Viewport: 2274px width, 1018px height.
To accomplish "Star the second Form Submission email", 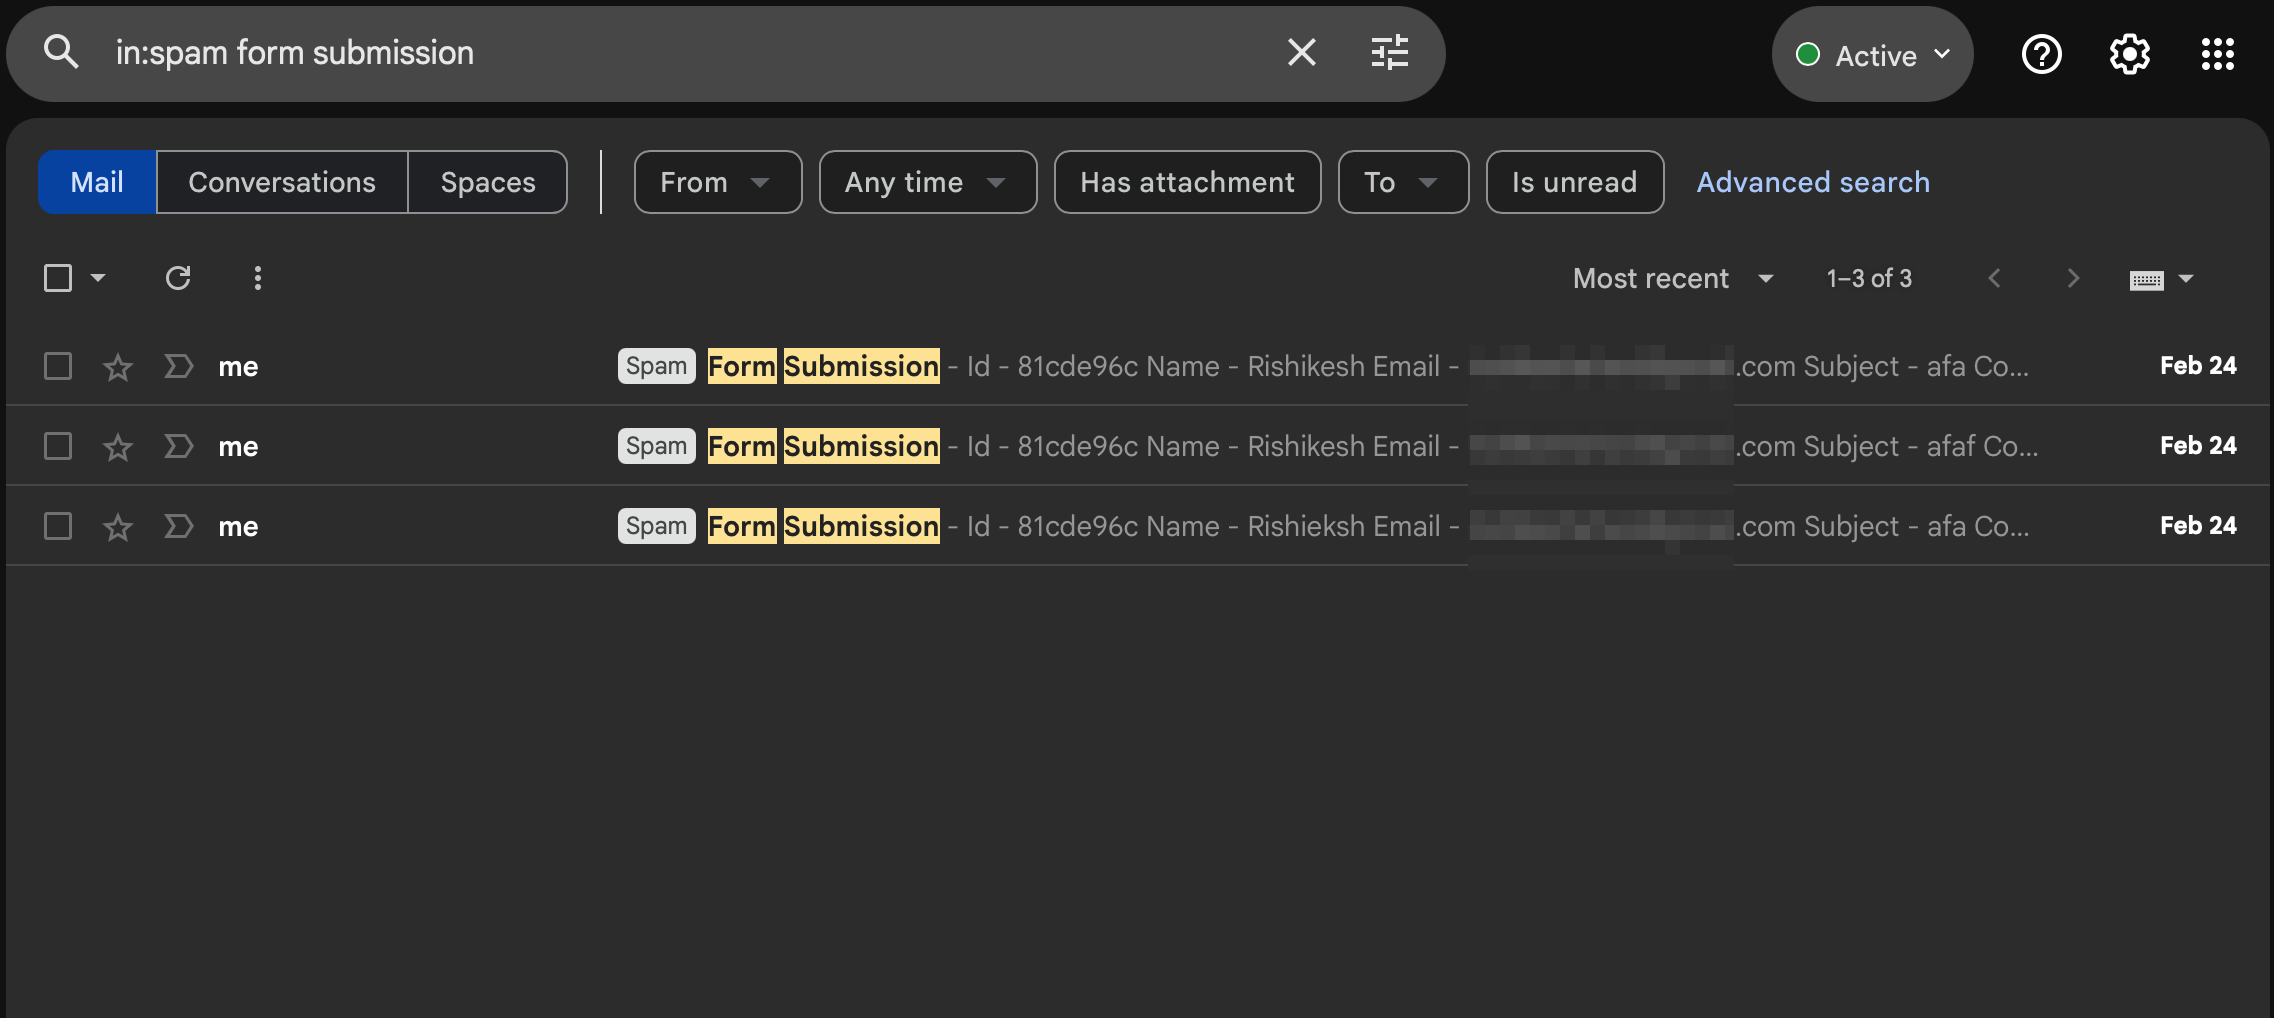I will coord(117,446).
